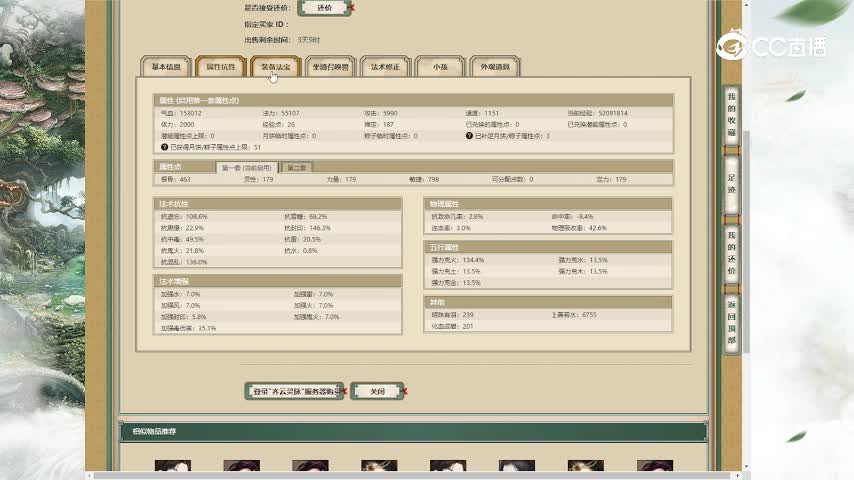The width and height of the screenshot is (854, 480).
Task: Click 返回顶部 to return to top
Action: click(x=731, y=322)
